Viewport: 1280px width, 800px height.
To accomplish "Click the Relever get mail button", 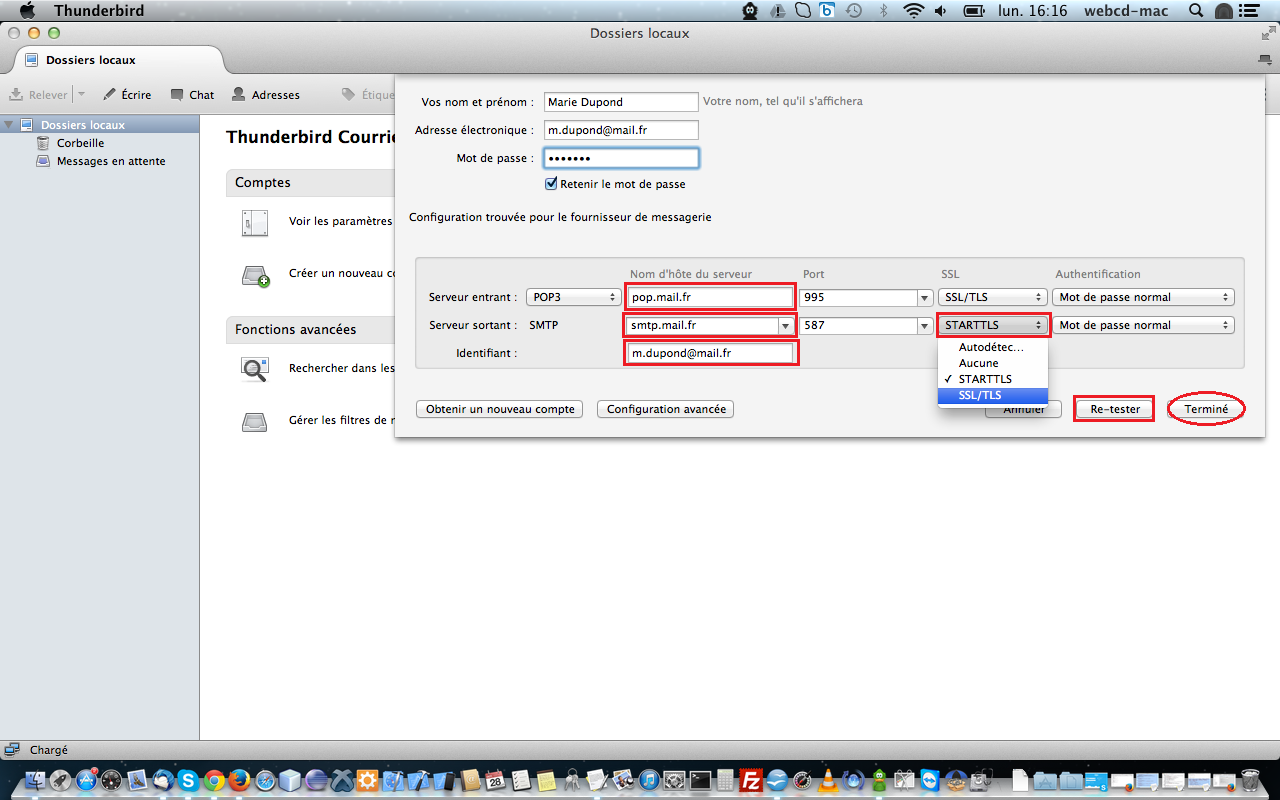I will click(39, 95).
